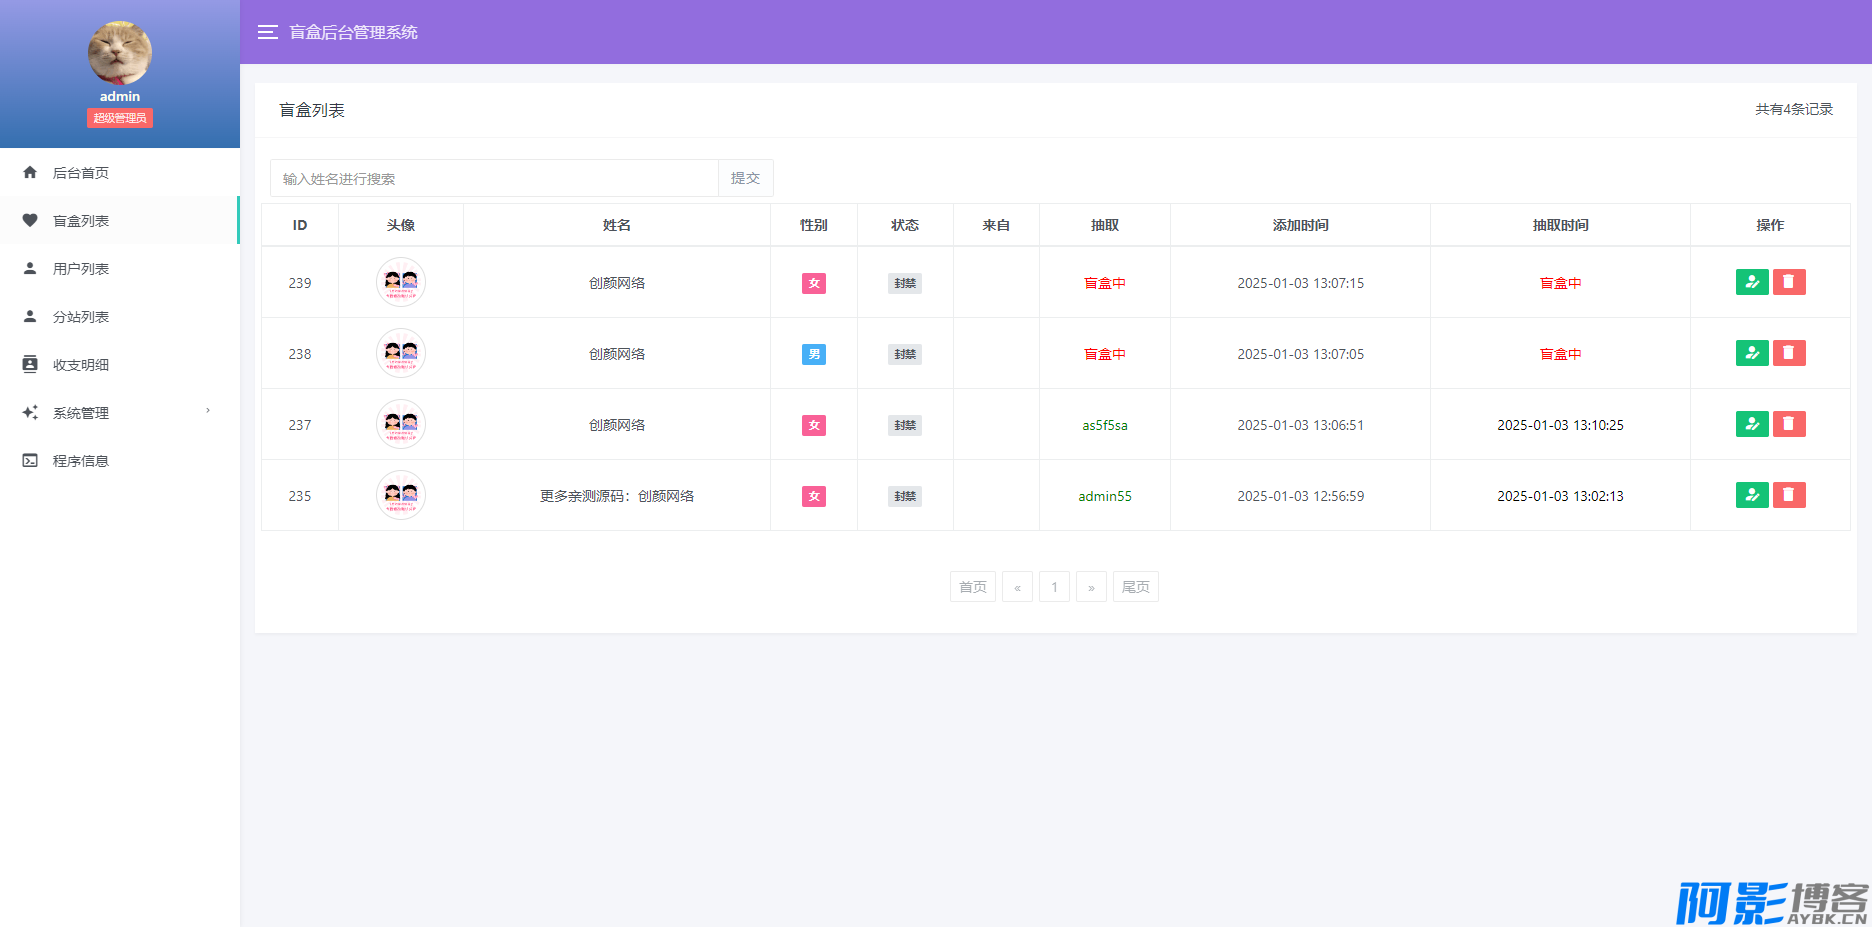Open 用户列表 menu item

click(x=120, y=268)
